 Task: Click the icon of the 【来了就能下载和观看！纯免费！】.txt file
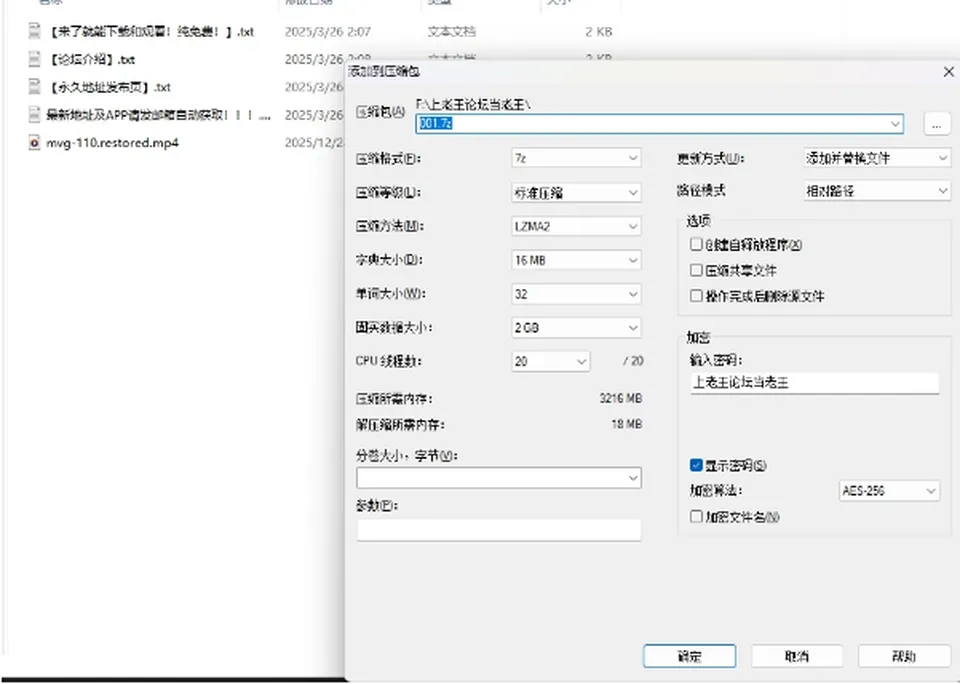point(34,31)
